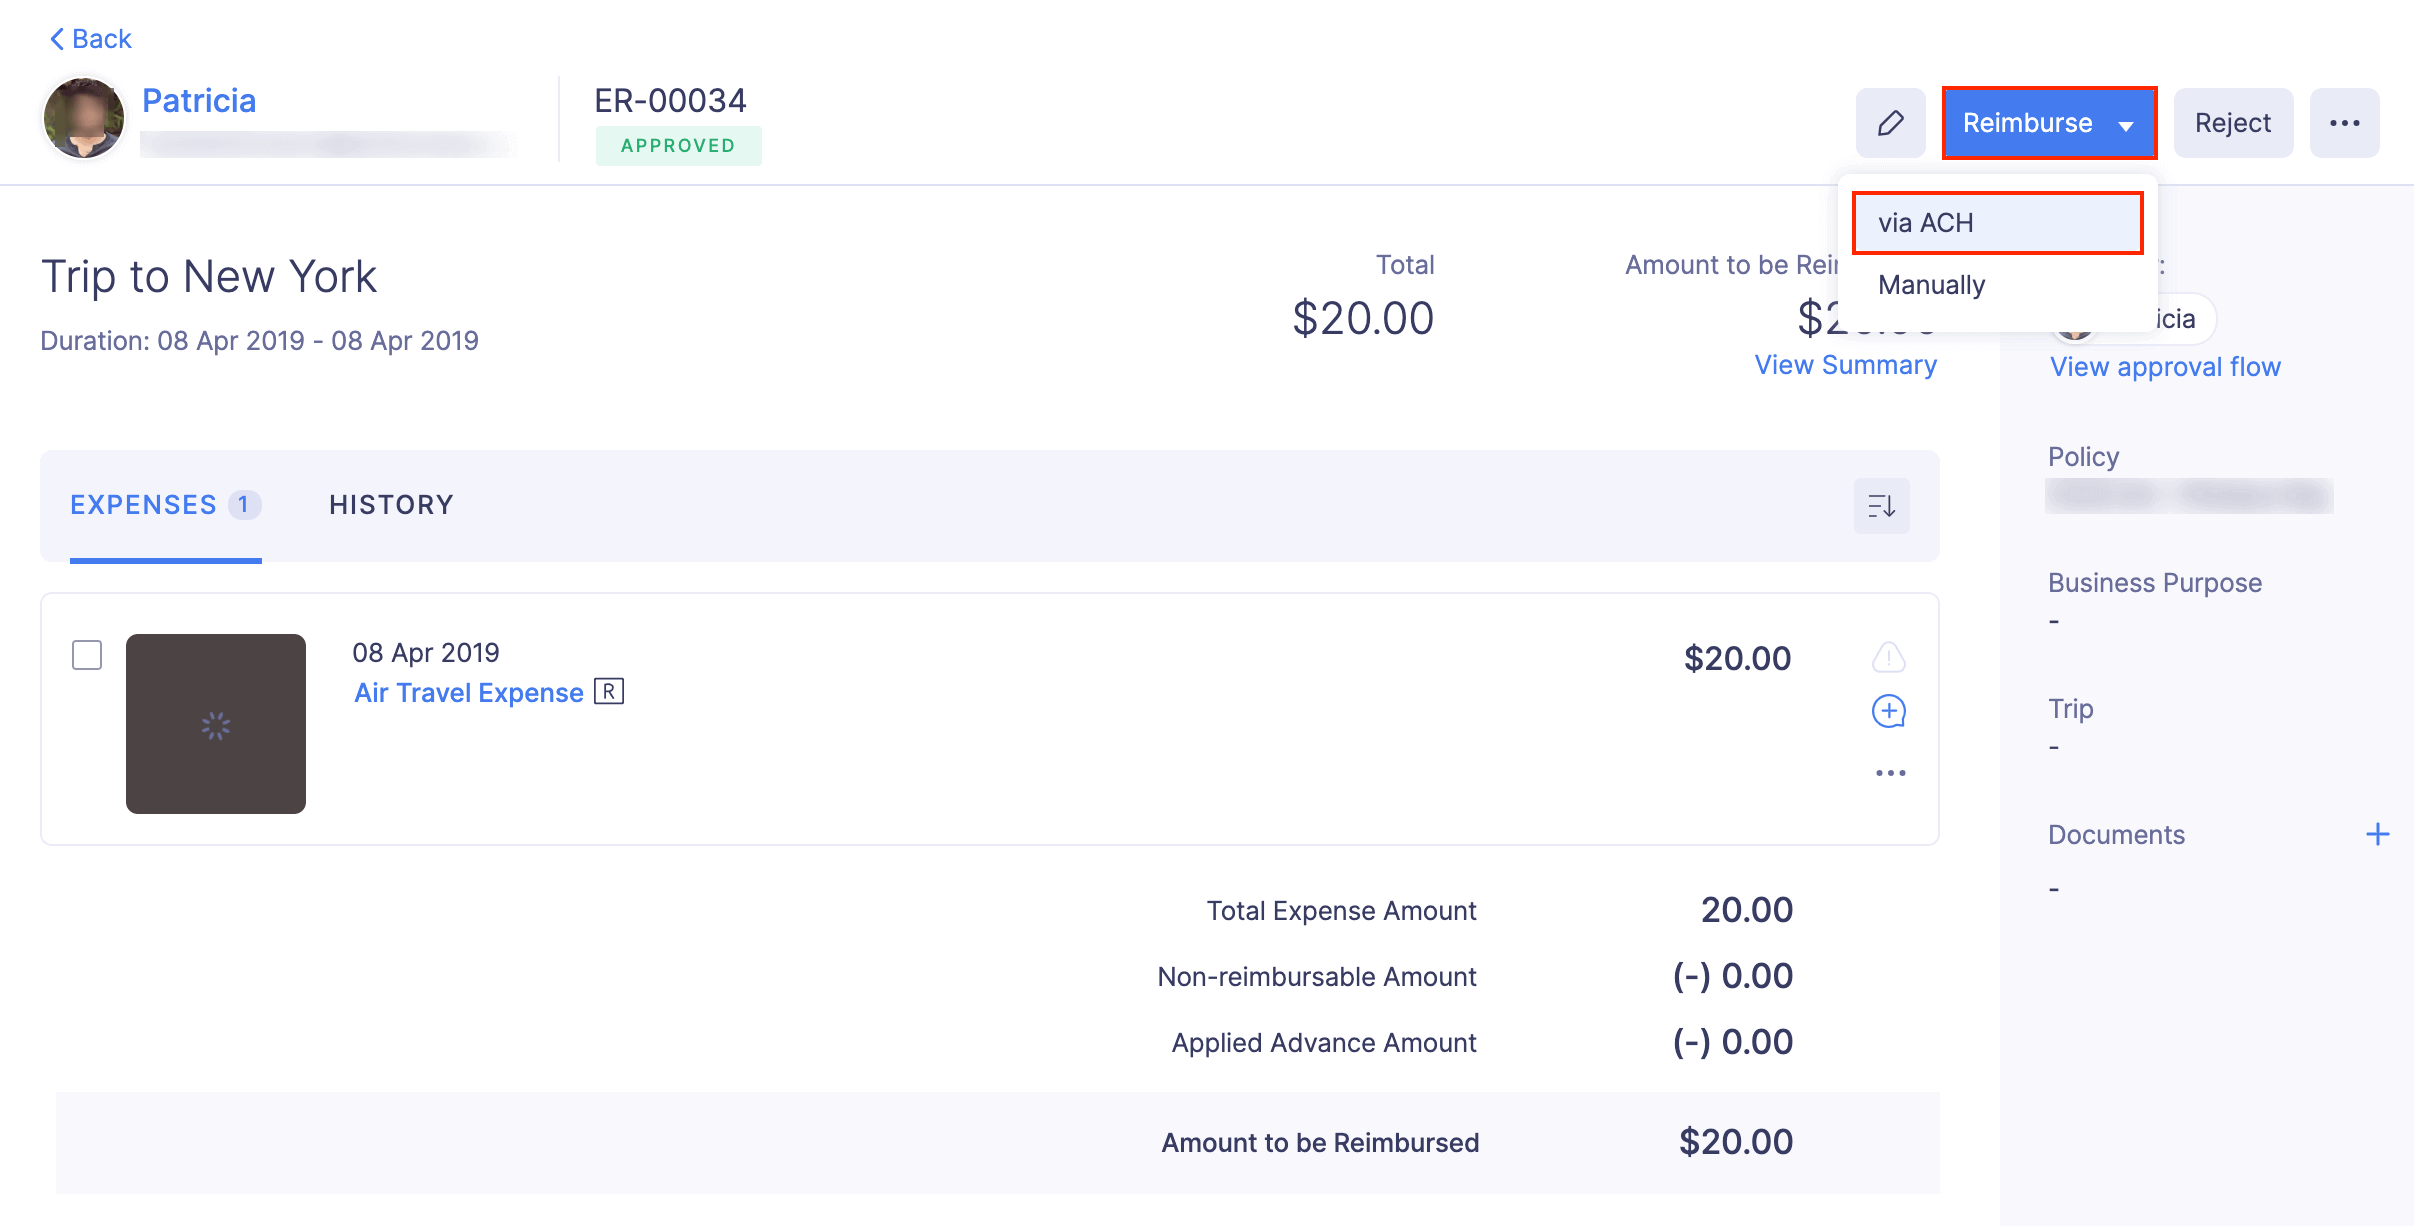Open the View Summary link
Image resolution: width=2414 pixels, height=1226 pixels.
coord(1845,365)
